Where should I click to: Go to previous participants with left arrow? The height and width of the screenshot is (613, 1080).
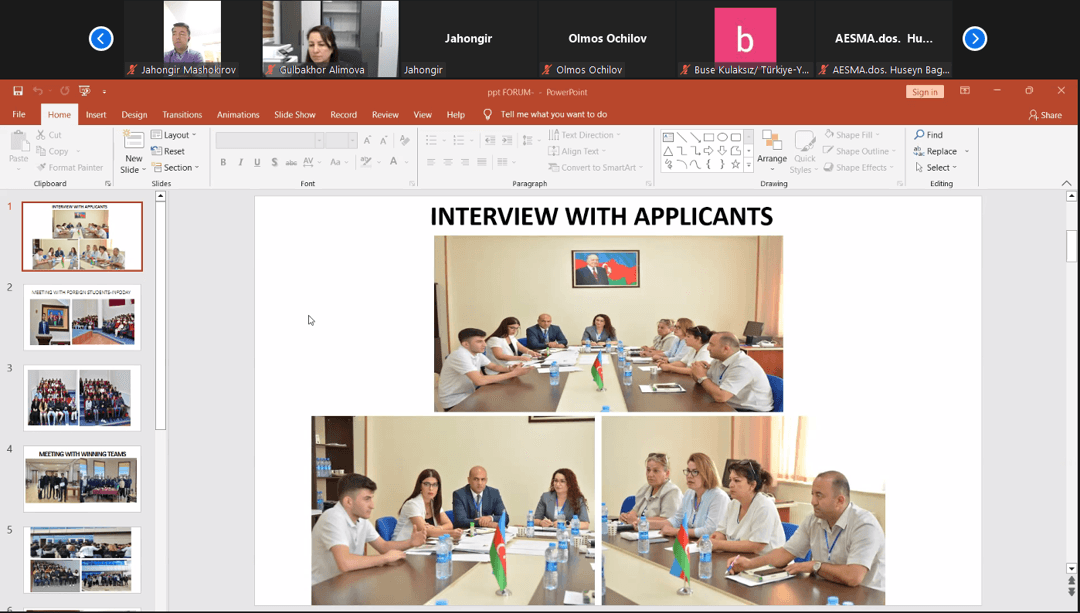(x=101, y=39)
